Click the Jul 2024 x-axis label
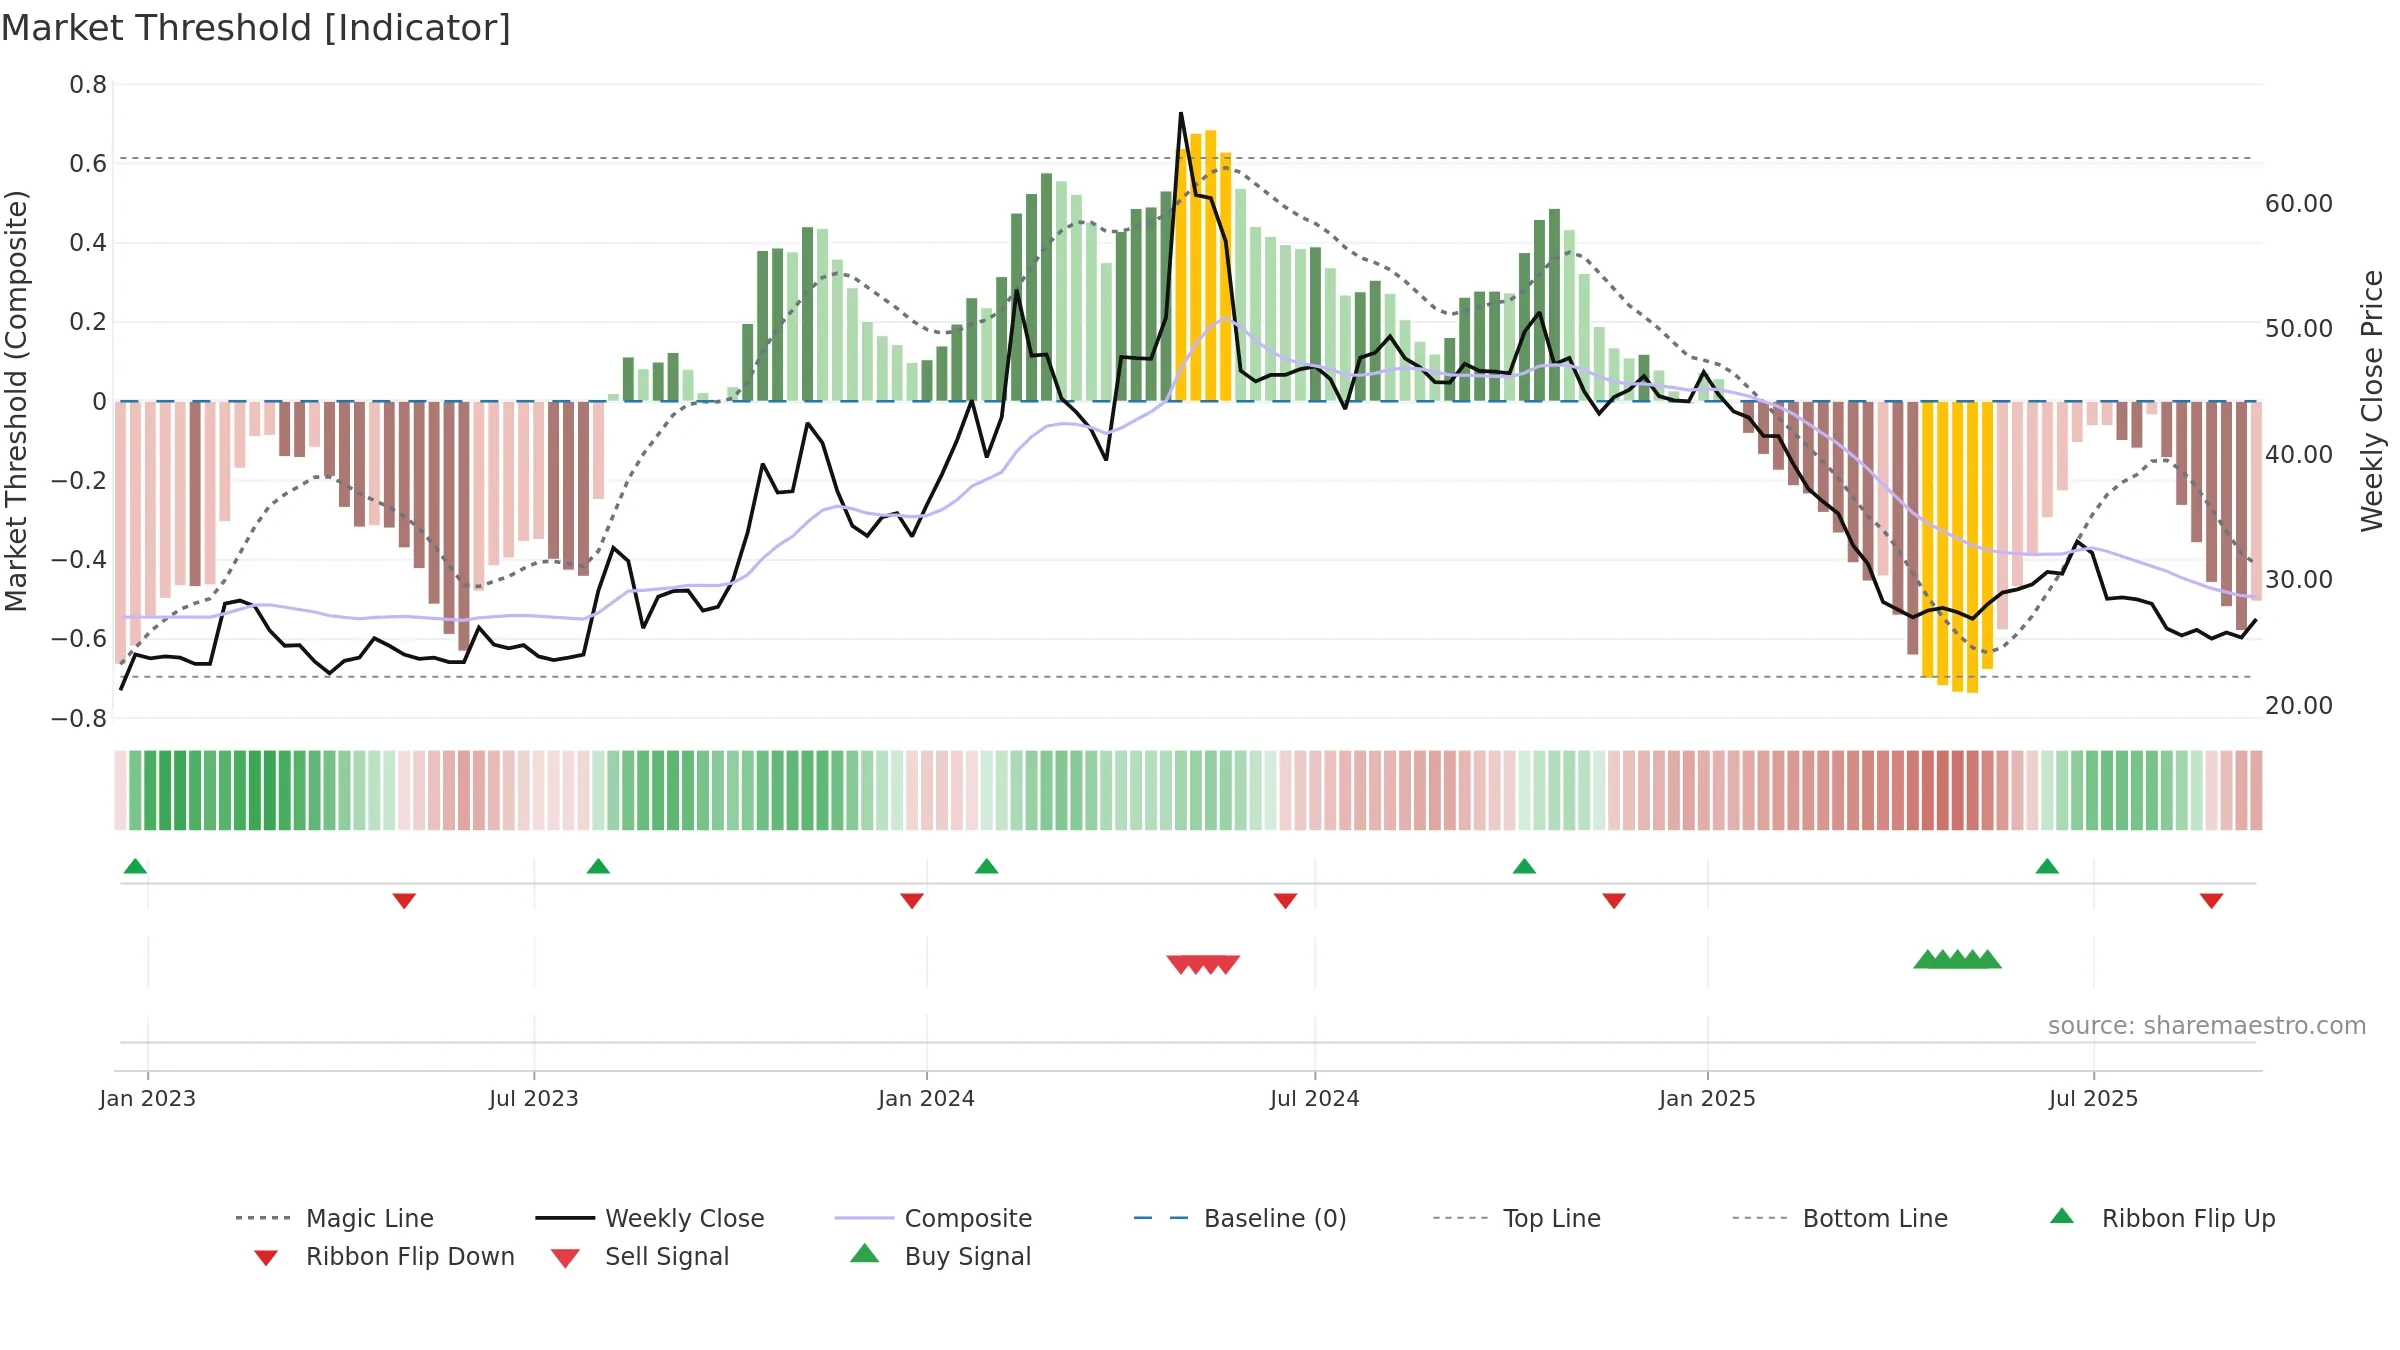The width and height of the screenshot is (2400, 1350). click(1315, 1098)
